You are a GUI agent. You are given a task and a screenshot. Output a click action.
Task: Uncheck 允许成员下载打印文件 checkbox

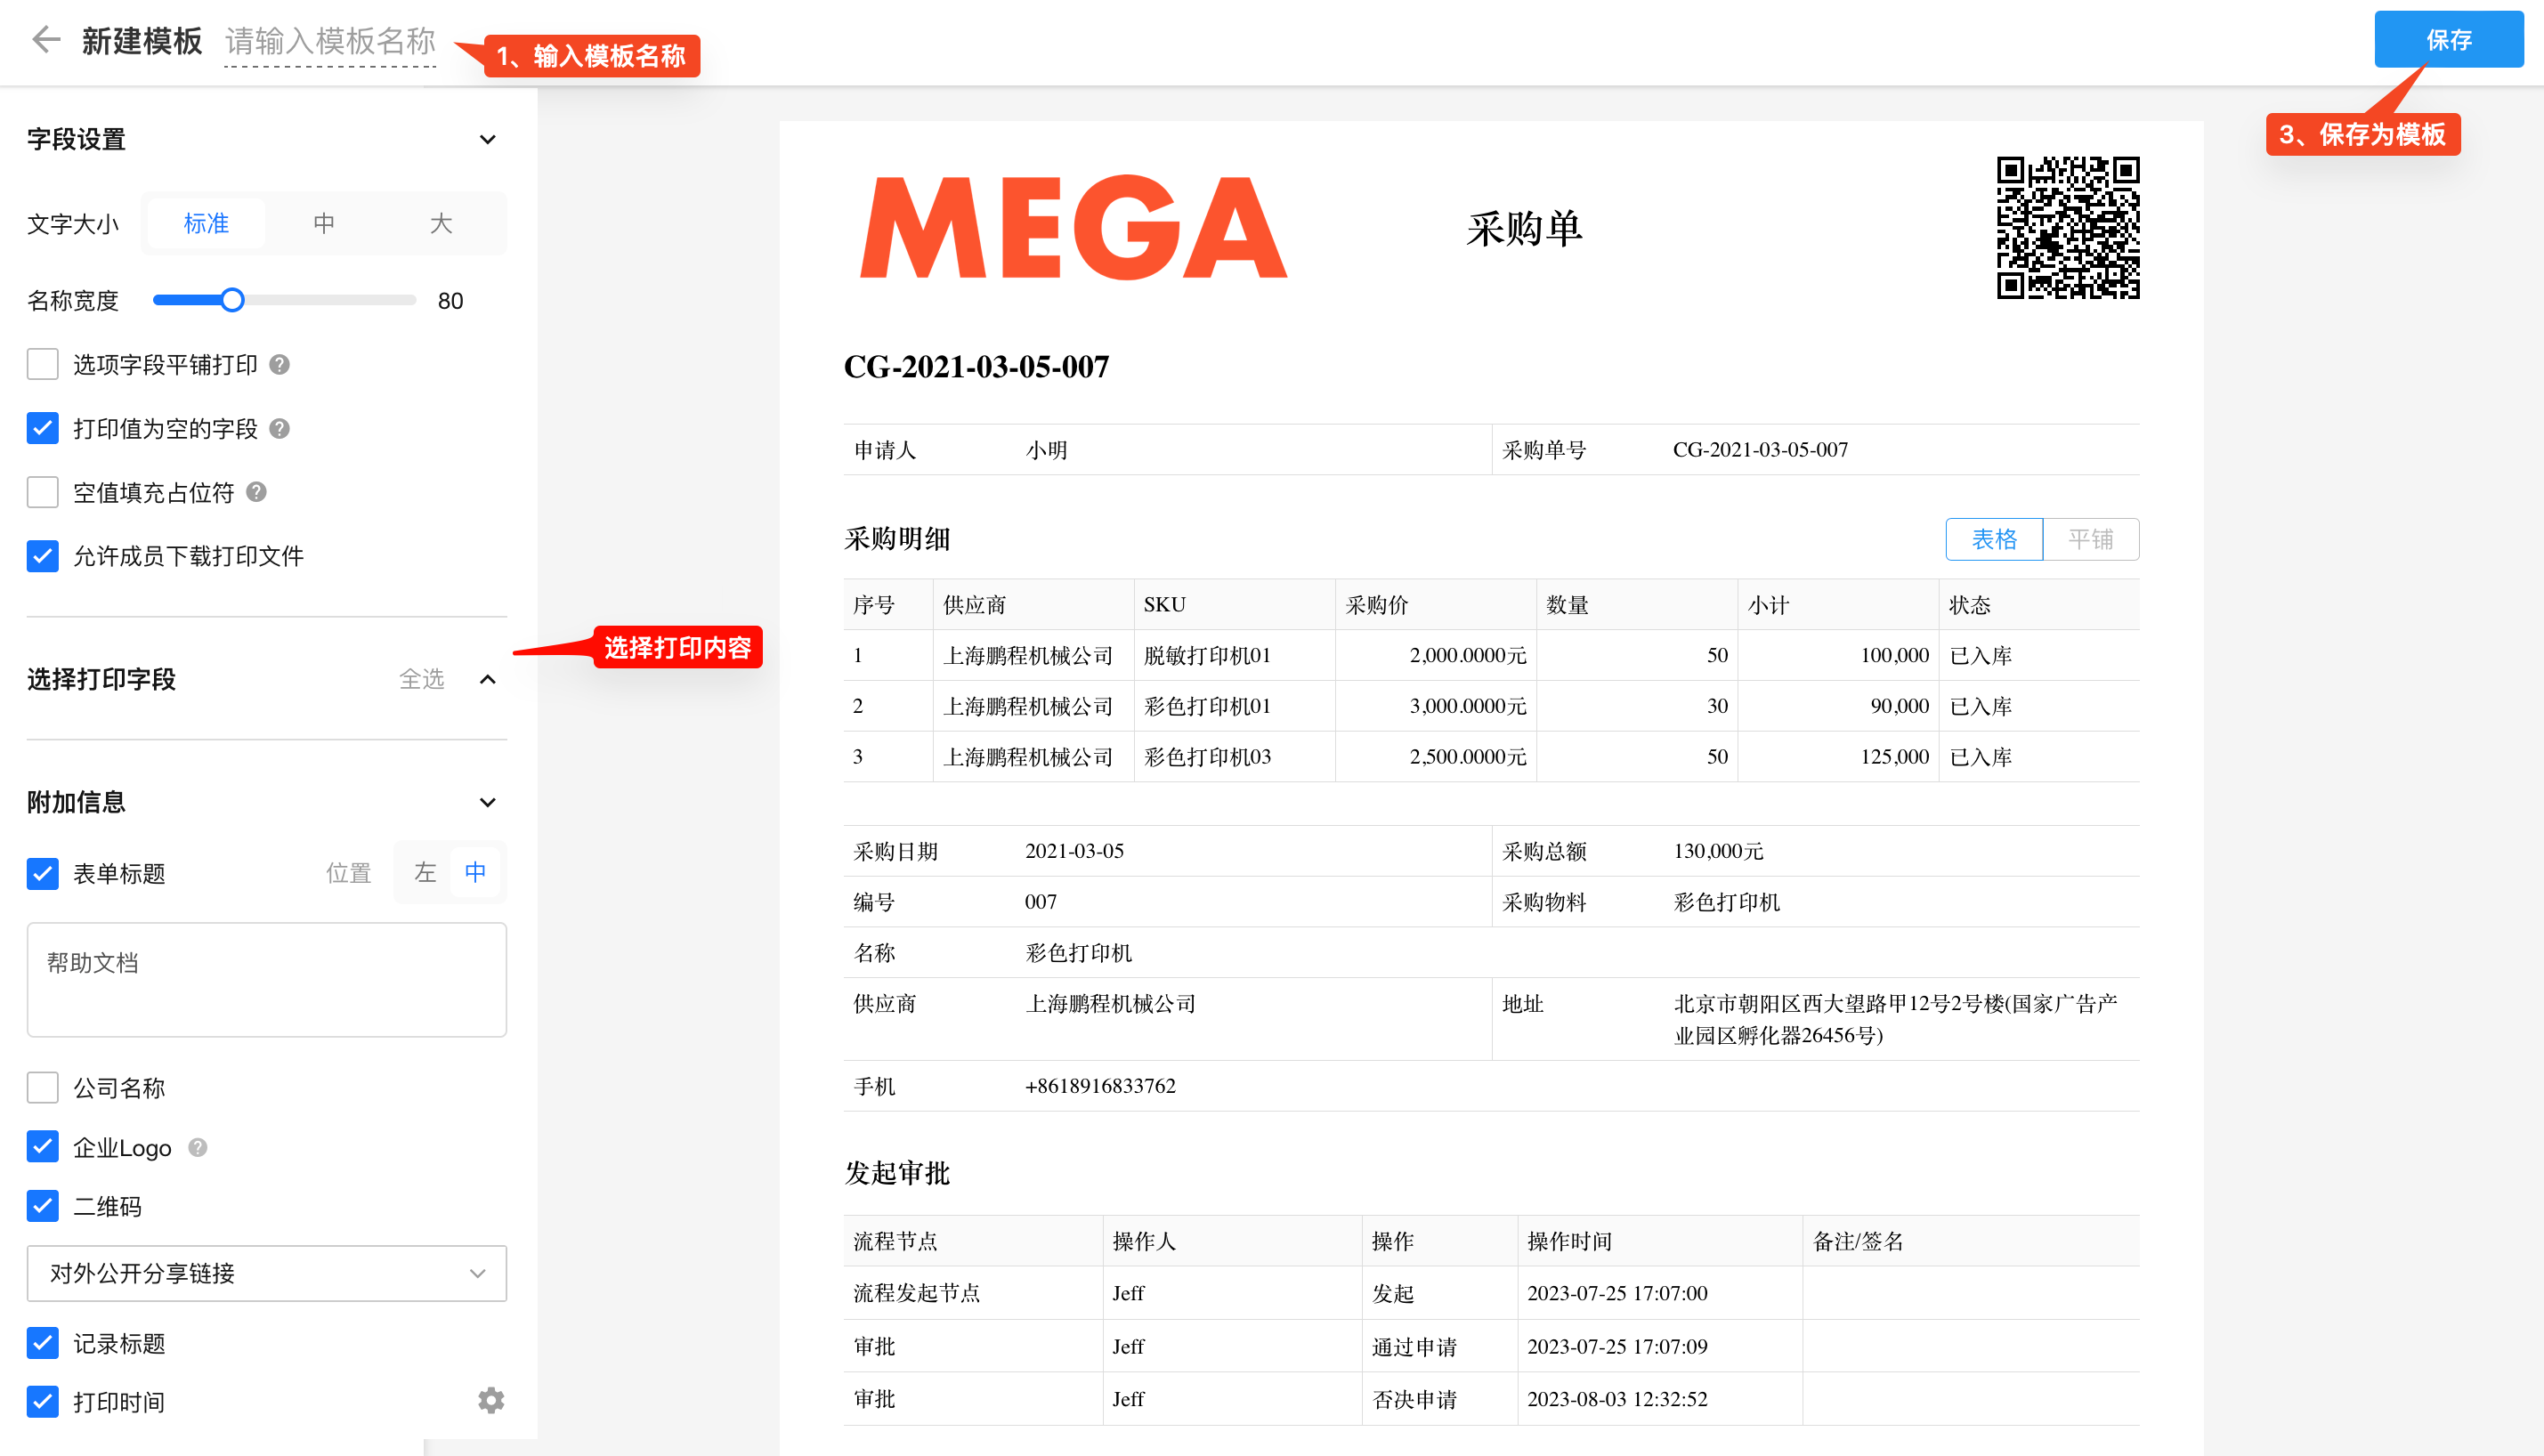(43, 556)
